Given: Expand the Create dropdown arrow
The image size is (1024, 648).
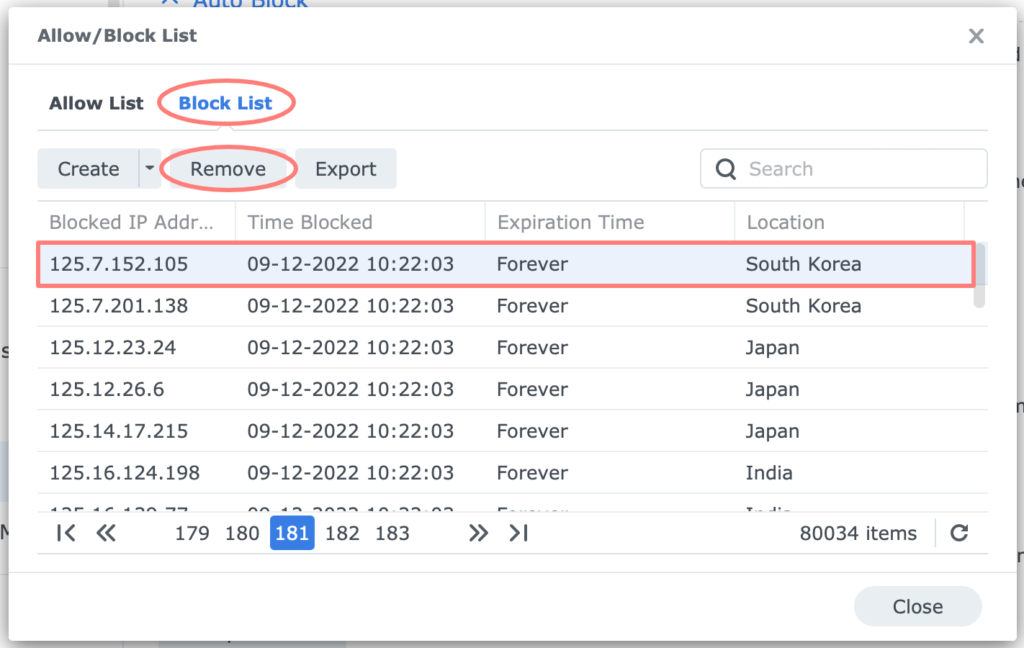Looking at the screenshot, I should [150, 169].
